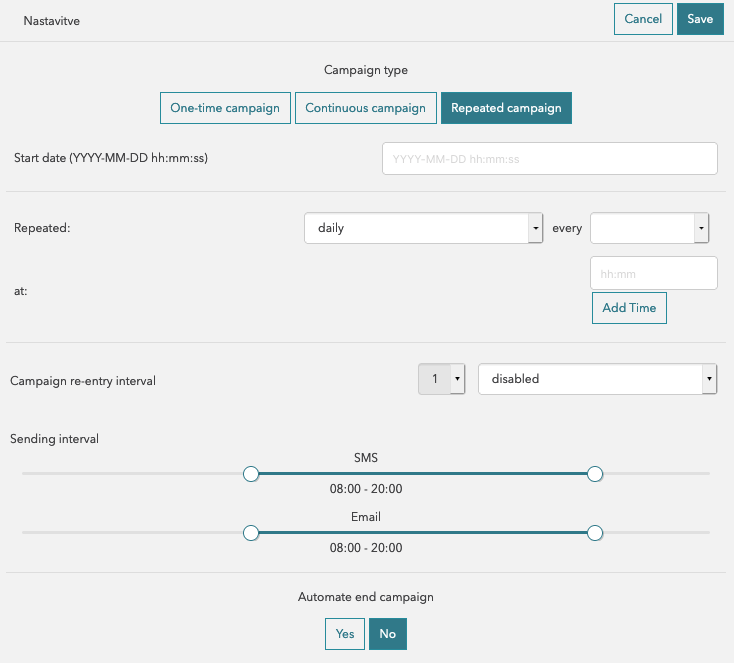Open the 'every' interval dropdown
The height and width of the screenshot is (663, 735).
(x=649, y=228)
